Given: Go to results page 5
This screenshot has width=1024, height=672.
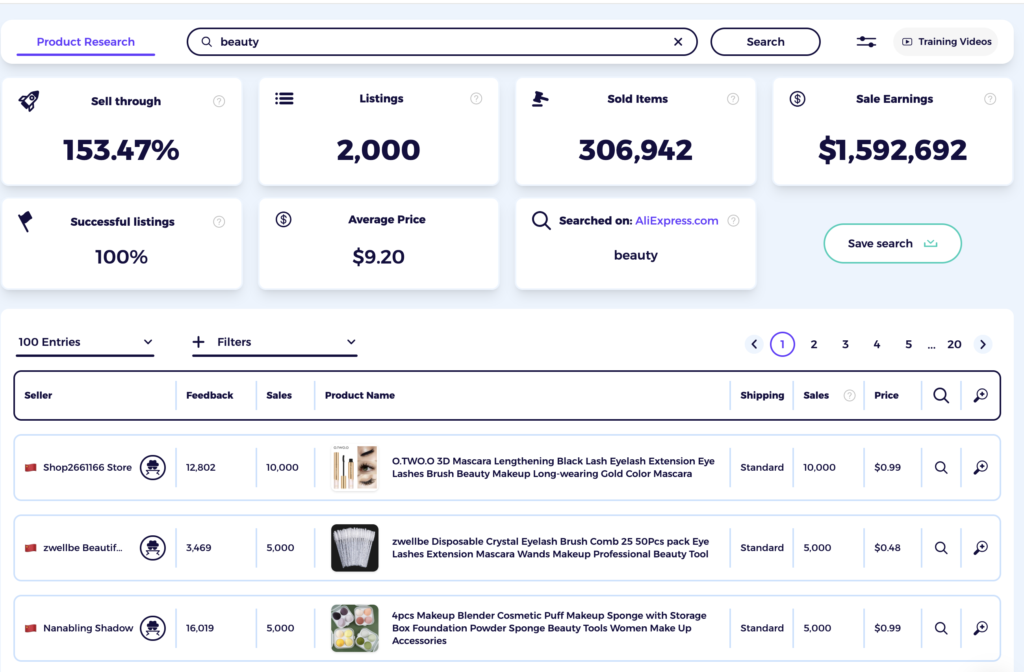Looking at the screenshot, I should click(x=908, y=343).
